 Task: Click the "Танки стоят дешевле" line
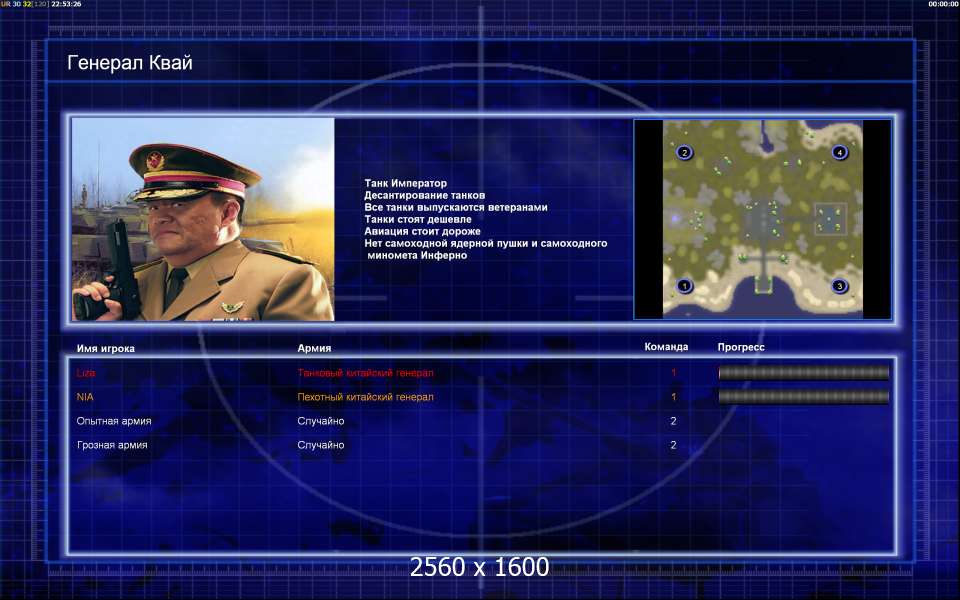pyautogui.click(x=418, y=219)
